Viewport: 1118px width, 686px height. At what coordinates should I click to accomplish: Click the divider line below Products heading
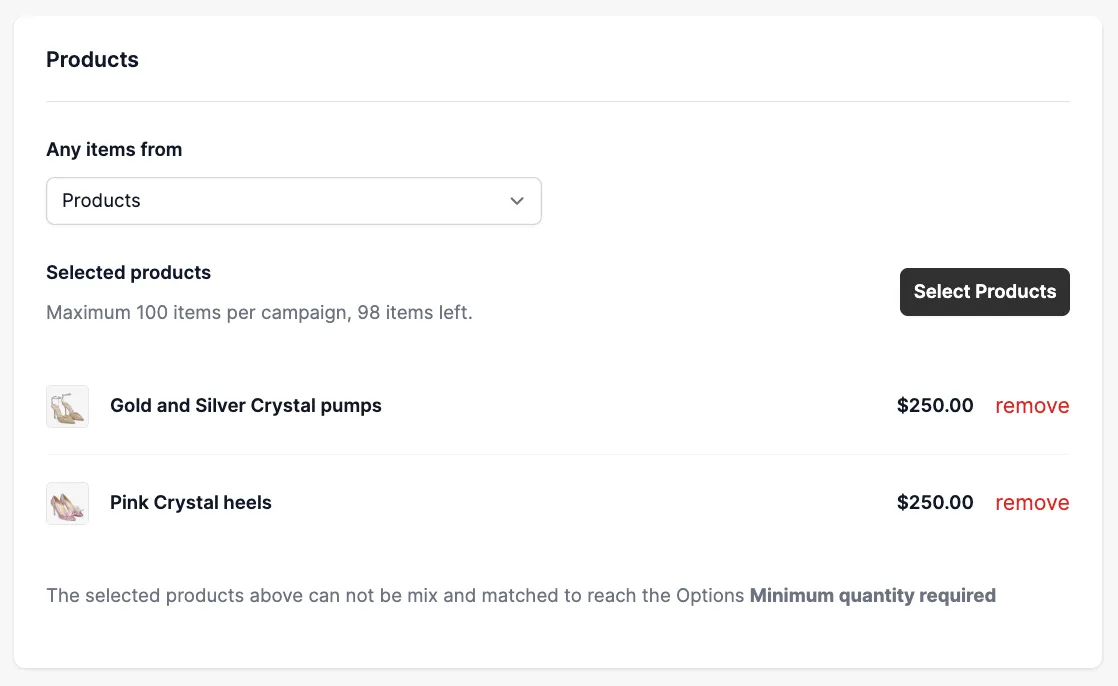(558, 101)
